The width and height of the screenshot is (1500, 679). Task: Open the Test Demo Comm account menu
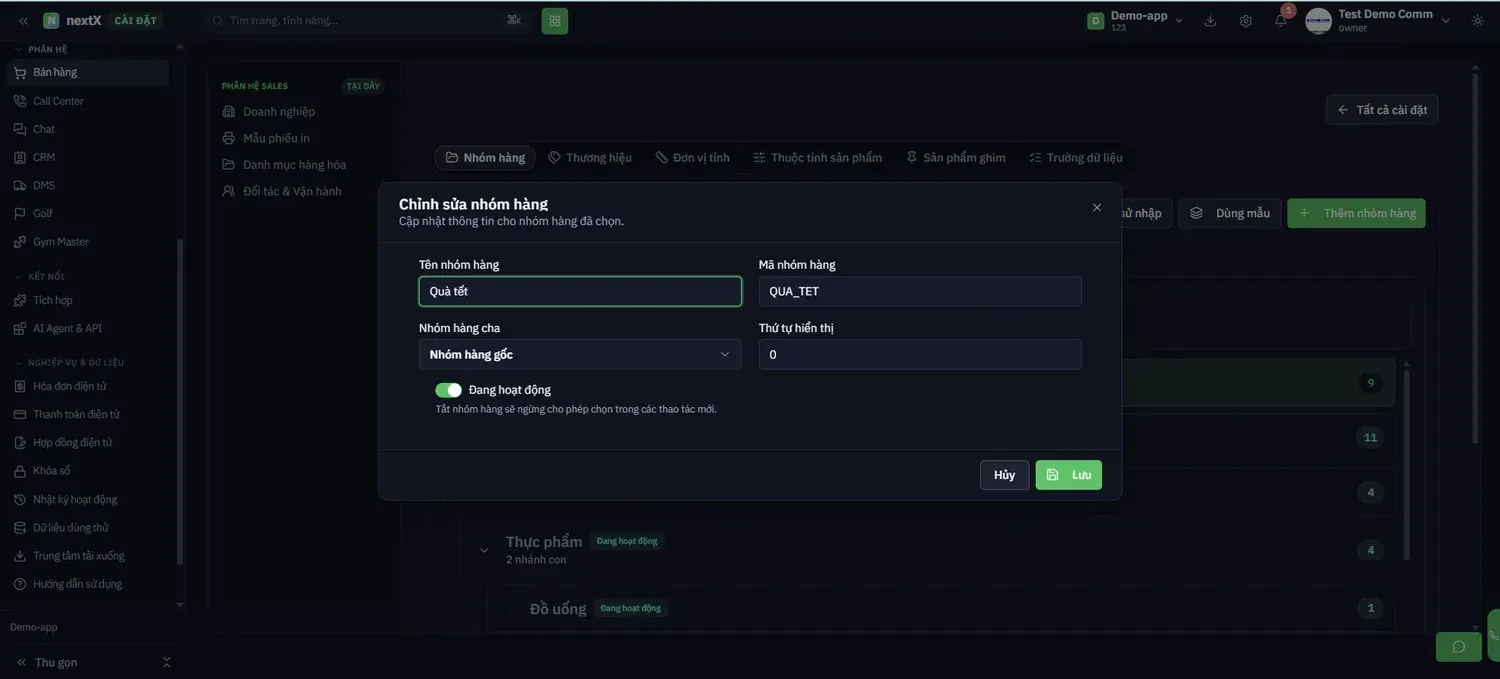coord(1378,21)
